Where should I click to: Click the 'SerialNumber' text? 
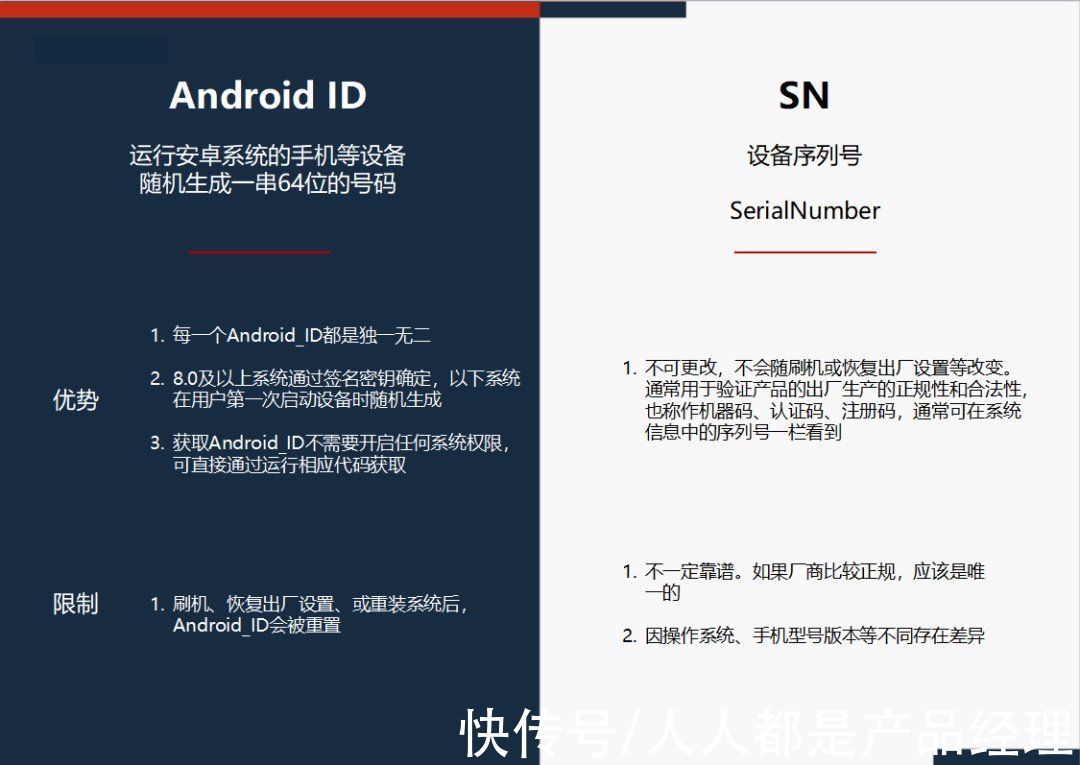(x=804, y=211)
